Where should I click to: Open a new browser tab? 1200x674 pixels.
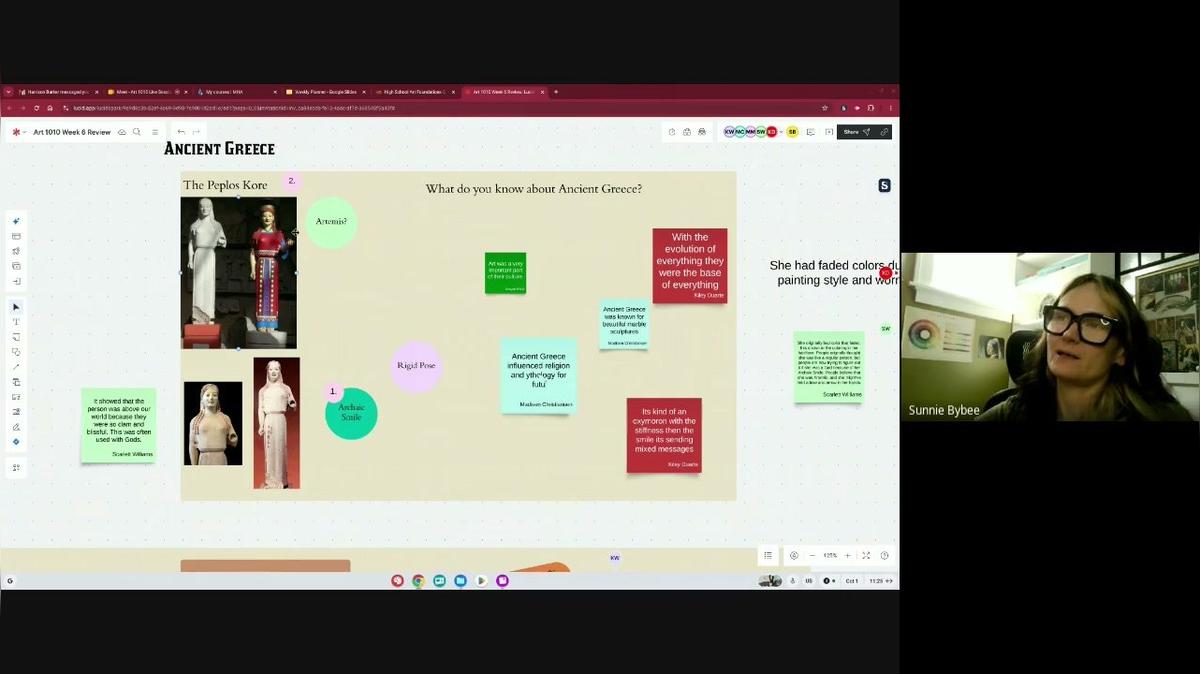(x=556, y=92)
